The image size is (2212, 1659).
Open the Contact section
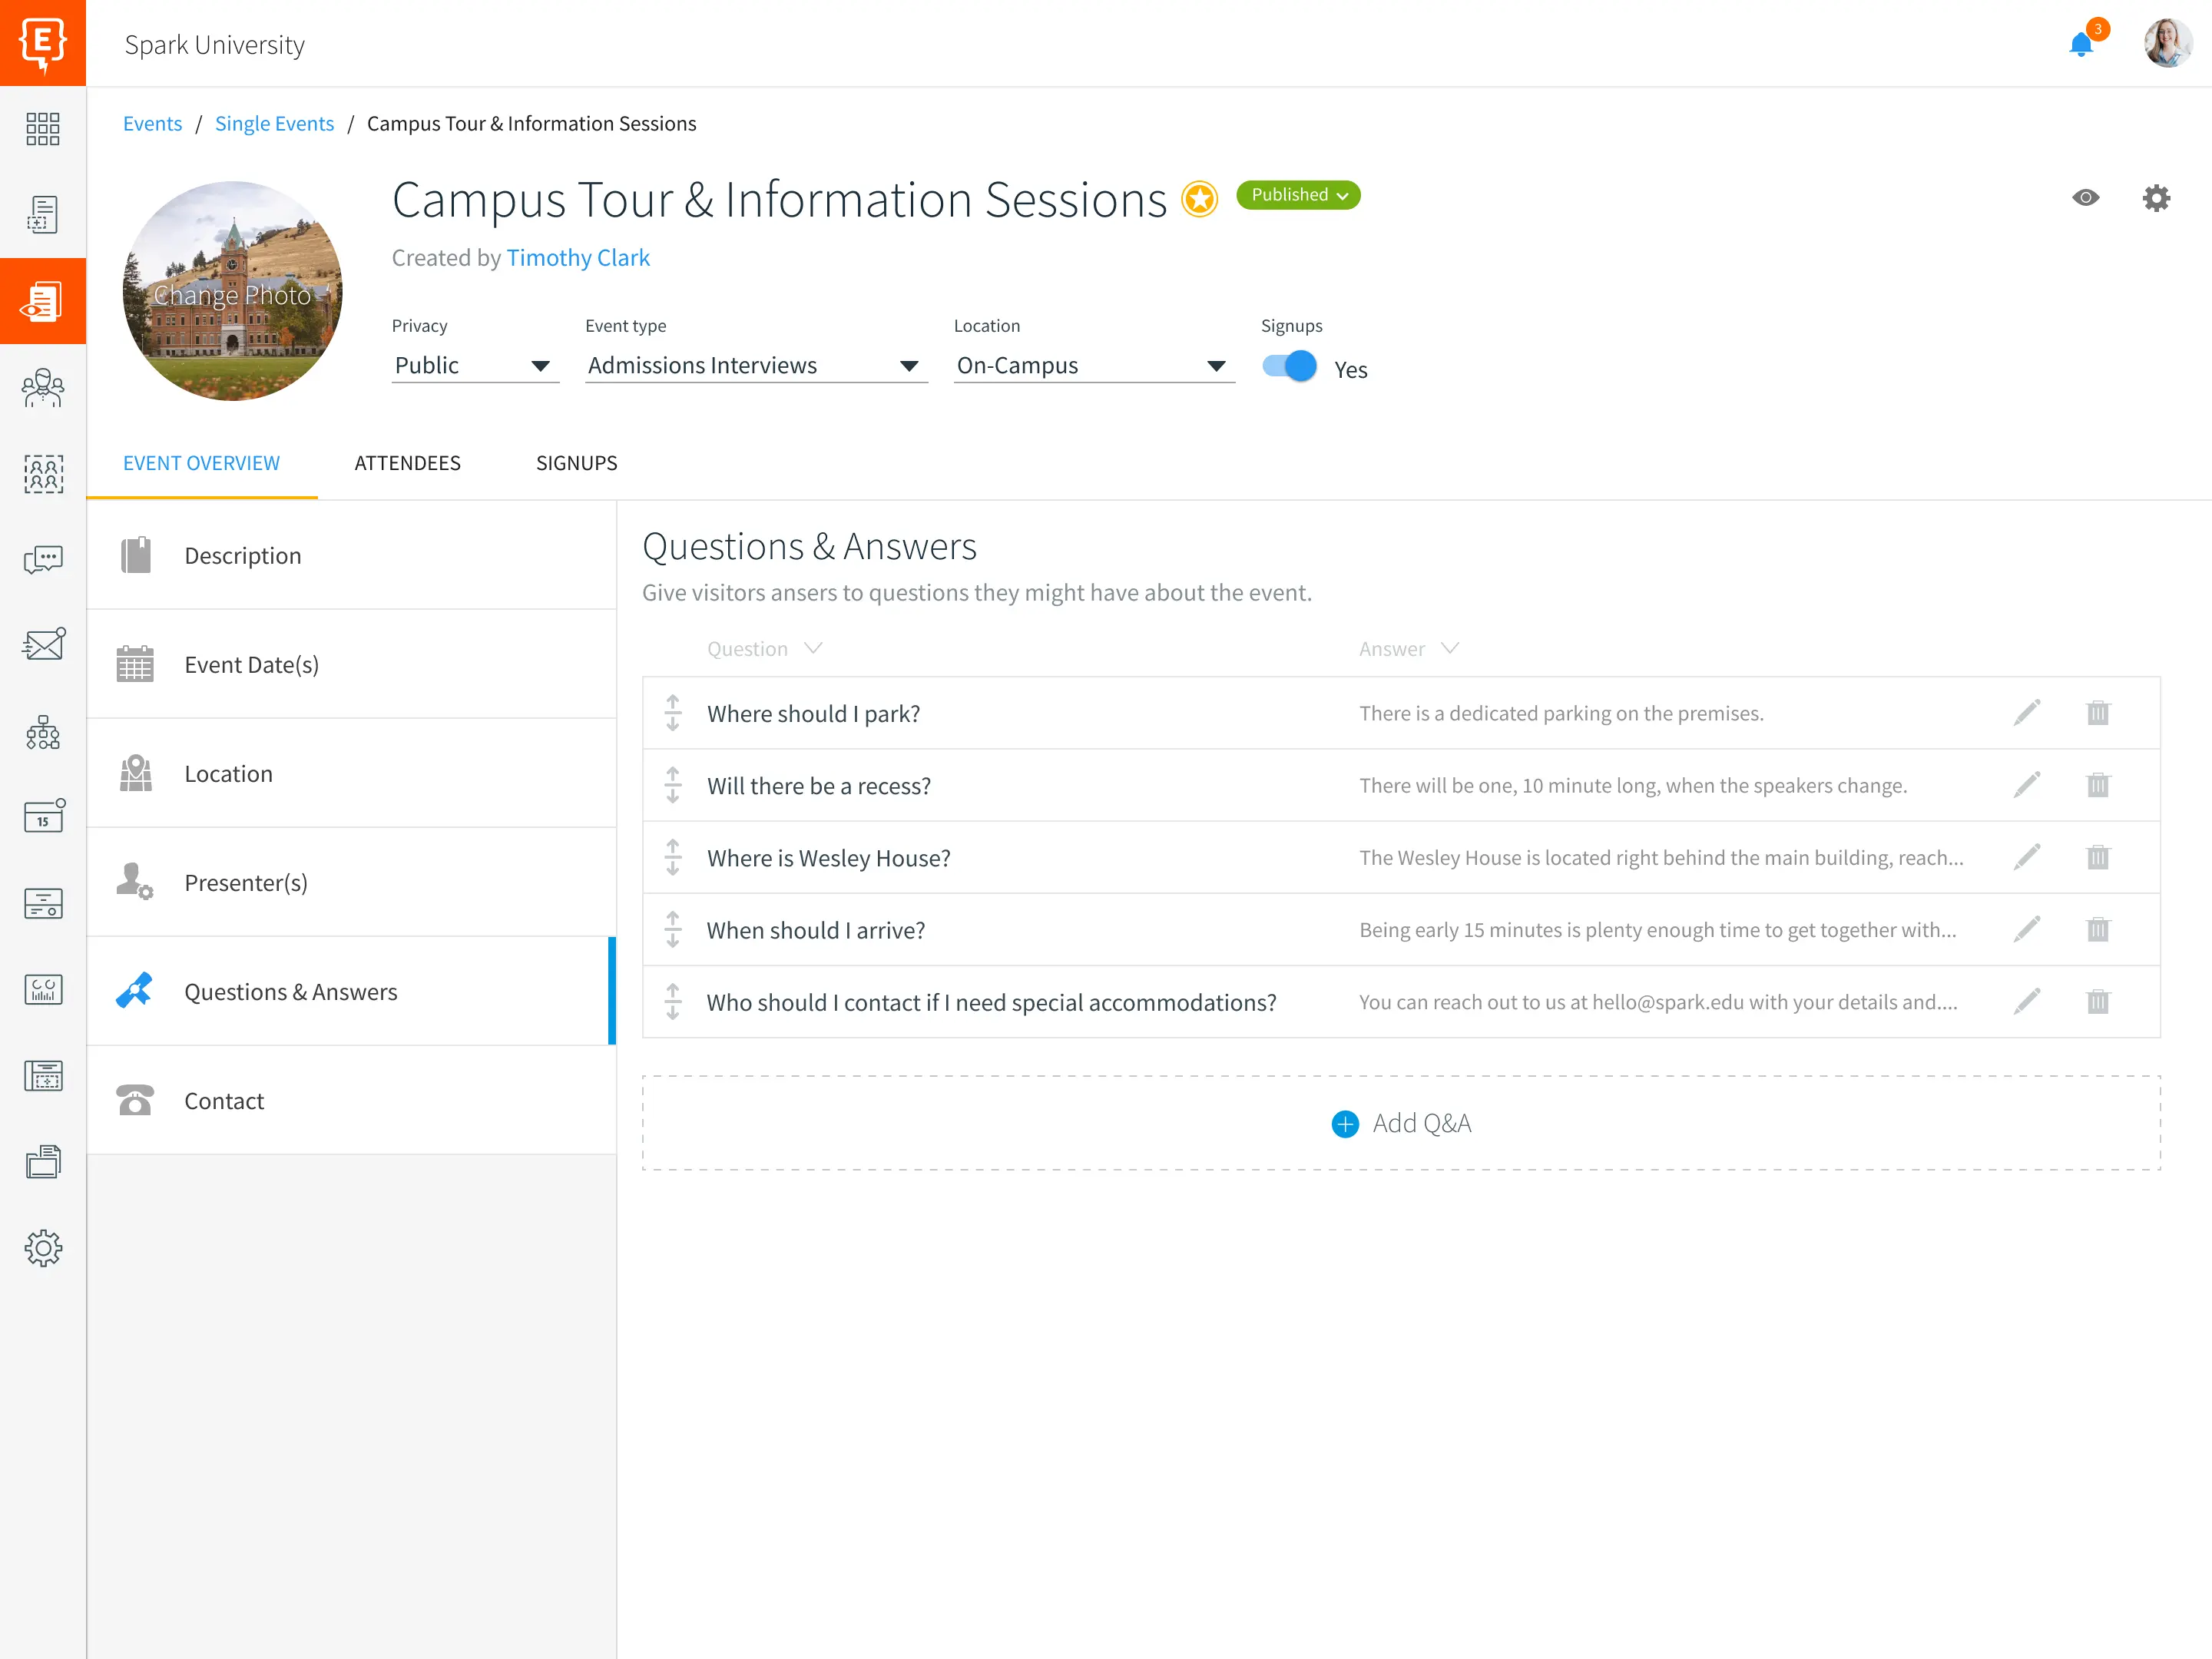(351, 1100)
